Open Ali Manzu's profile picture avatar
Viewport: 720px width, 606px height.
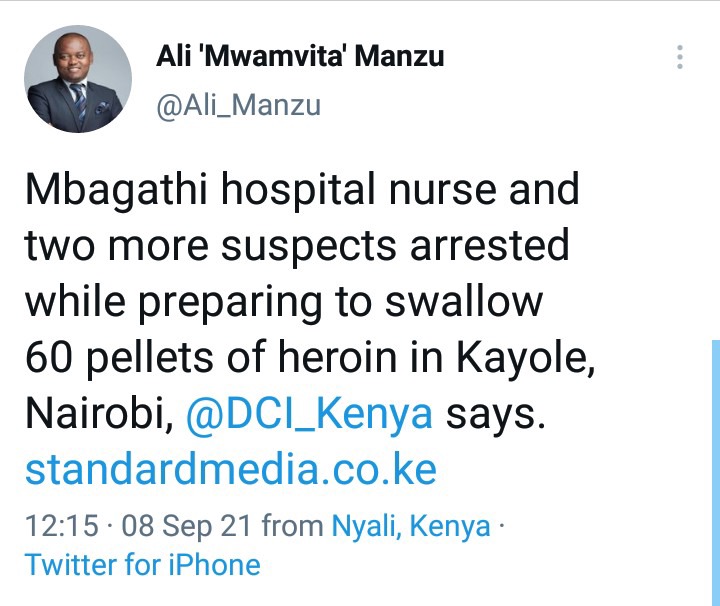pyautogui.click(x=78, y=79)
